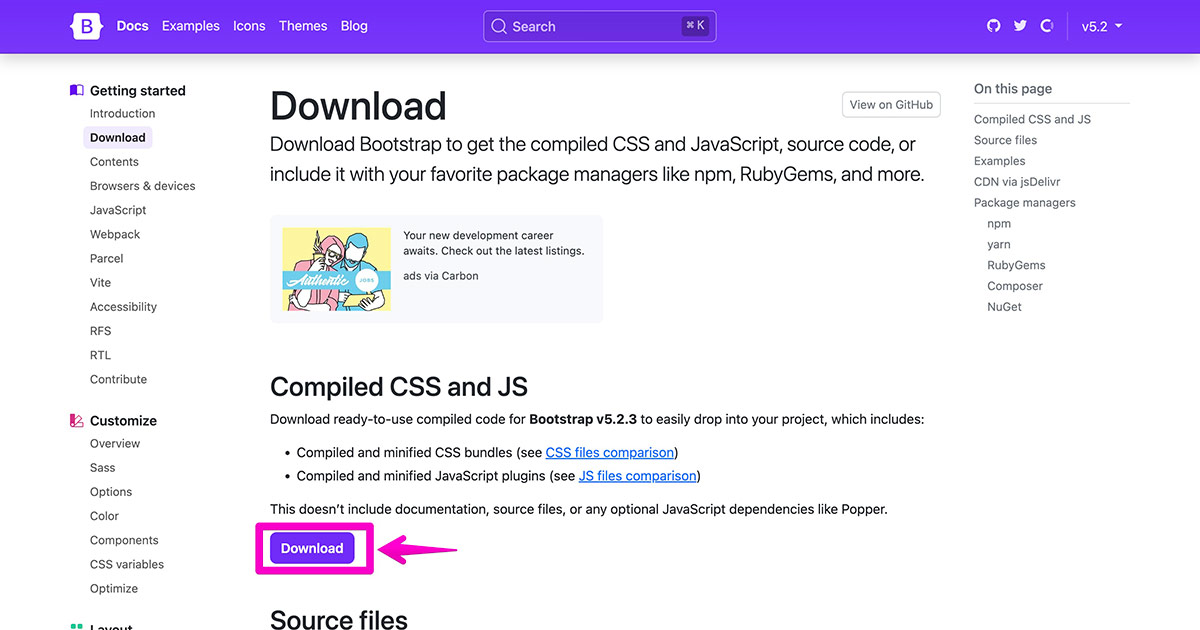Open Components sidebar page
The image size is (1200, 630).
(124, 540)
